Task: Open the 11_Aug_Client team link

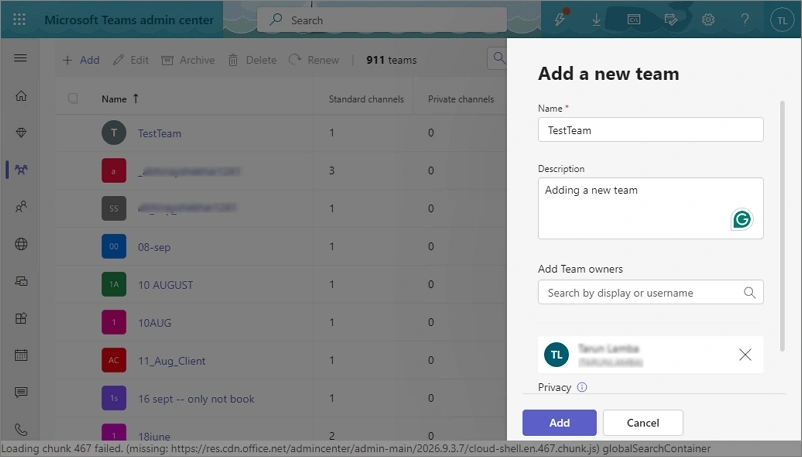Action: coord(172,360)
